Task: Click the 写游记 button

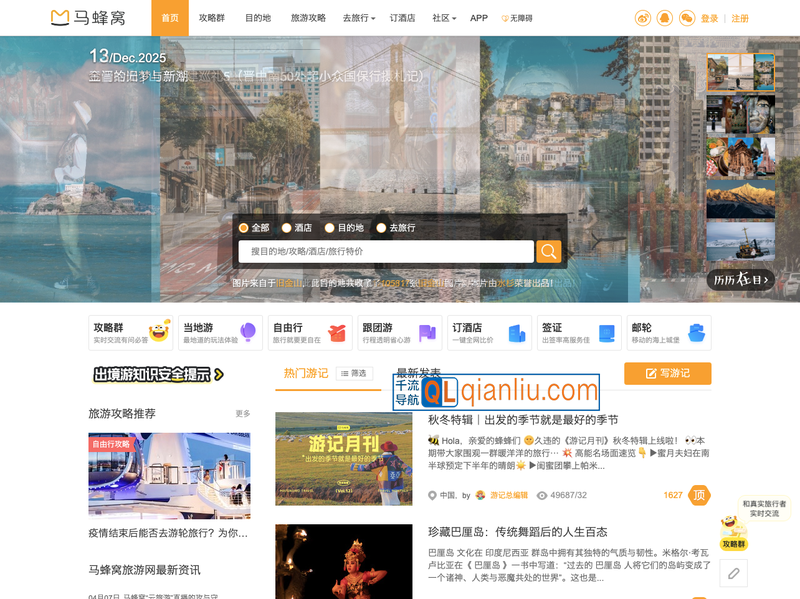Action: (x=667, y=373)
